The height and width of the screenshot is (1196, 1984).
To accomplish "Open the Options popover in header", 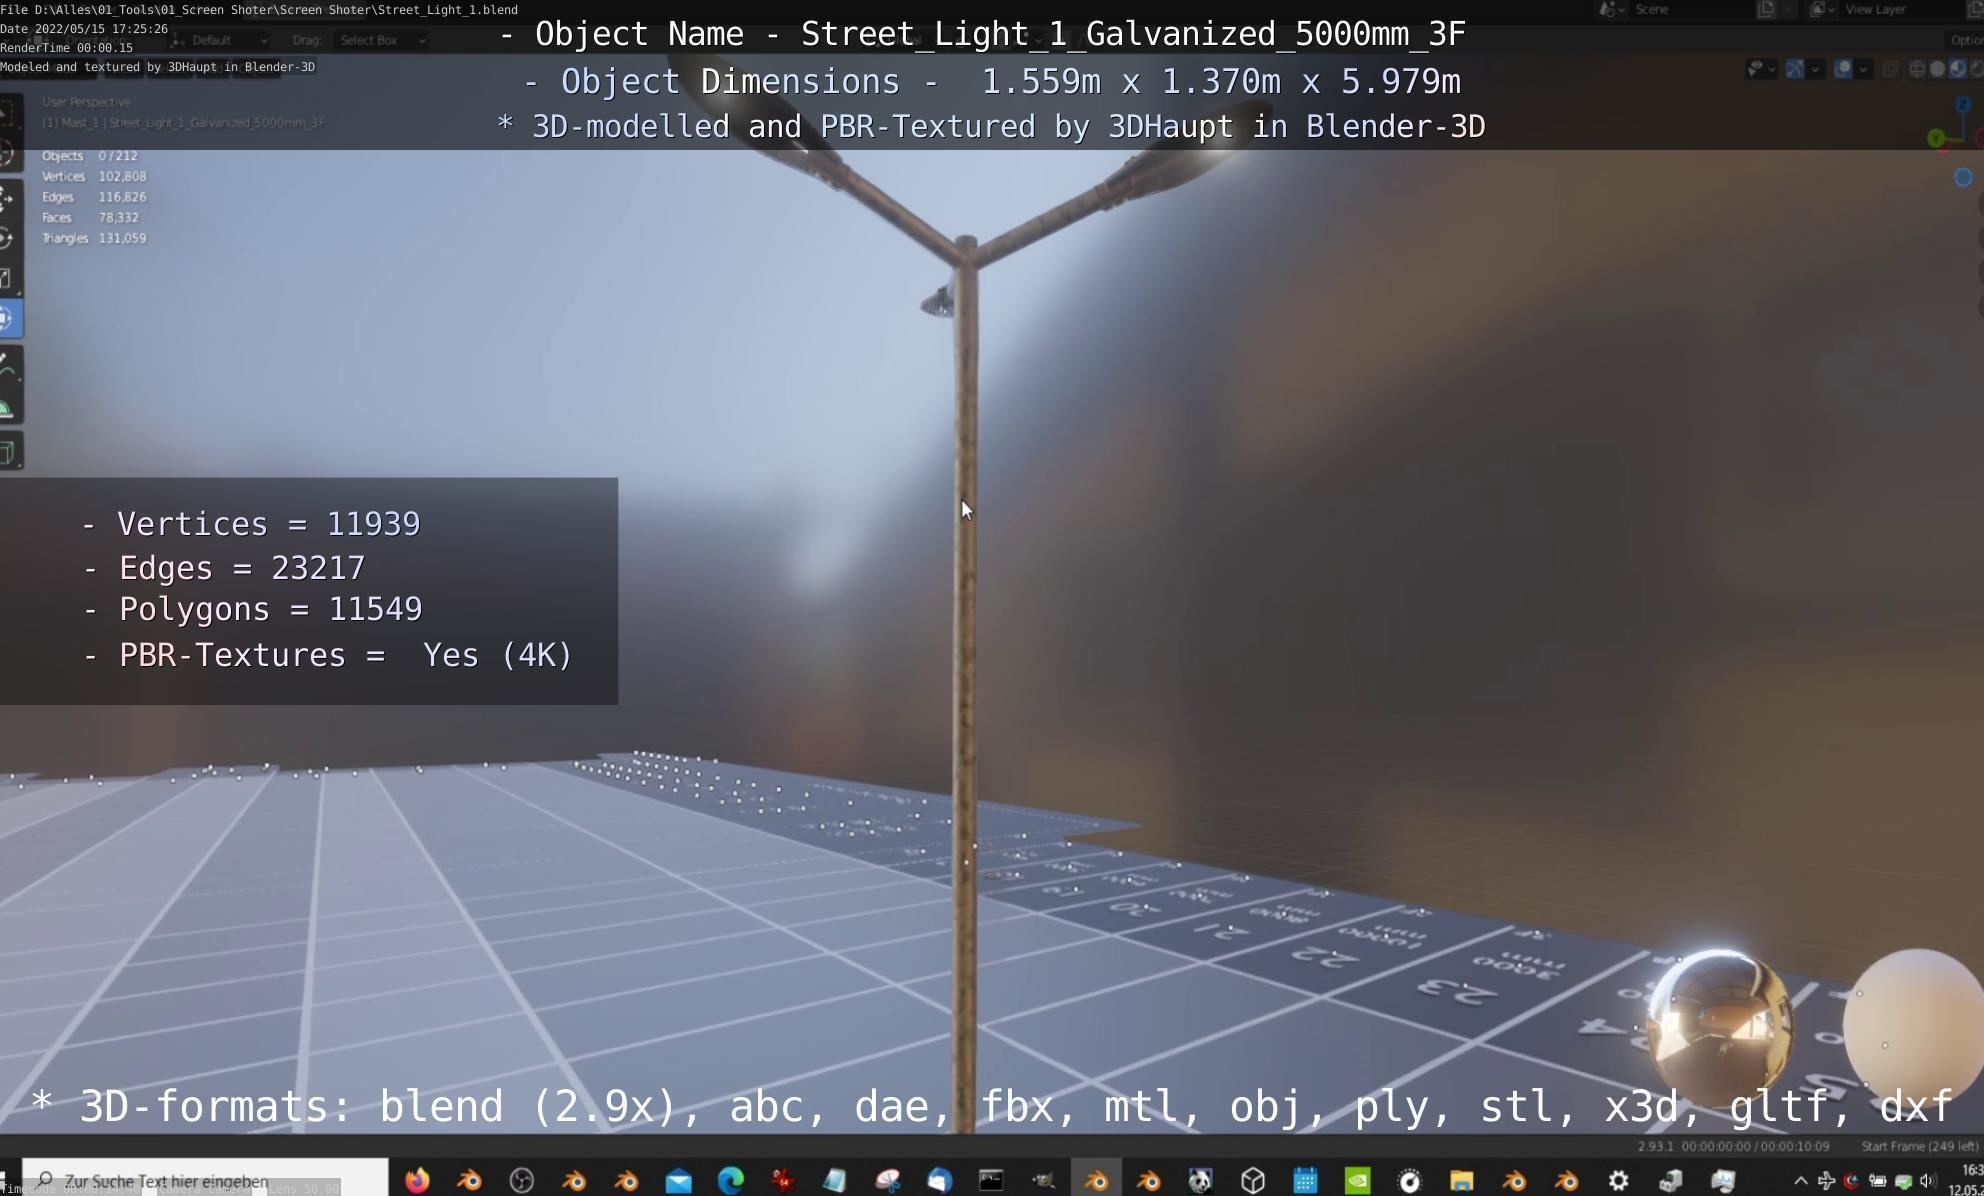I will pos(1966,40).
